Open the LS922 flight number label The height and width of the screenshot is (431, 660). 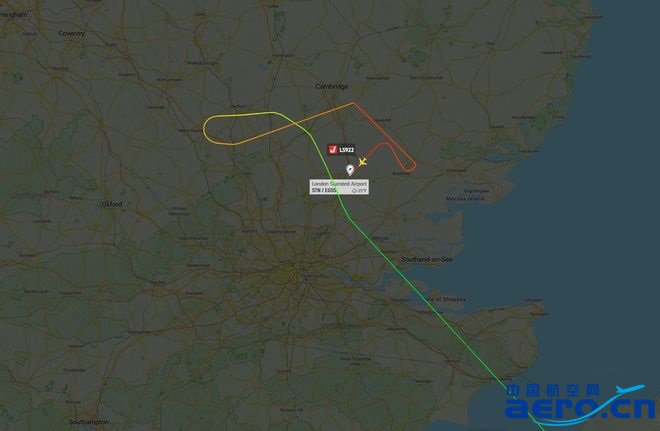point(347,150)
